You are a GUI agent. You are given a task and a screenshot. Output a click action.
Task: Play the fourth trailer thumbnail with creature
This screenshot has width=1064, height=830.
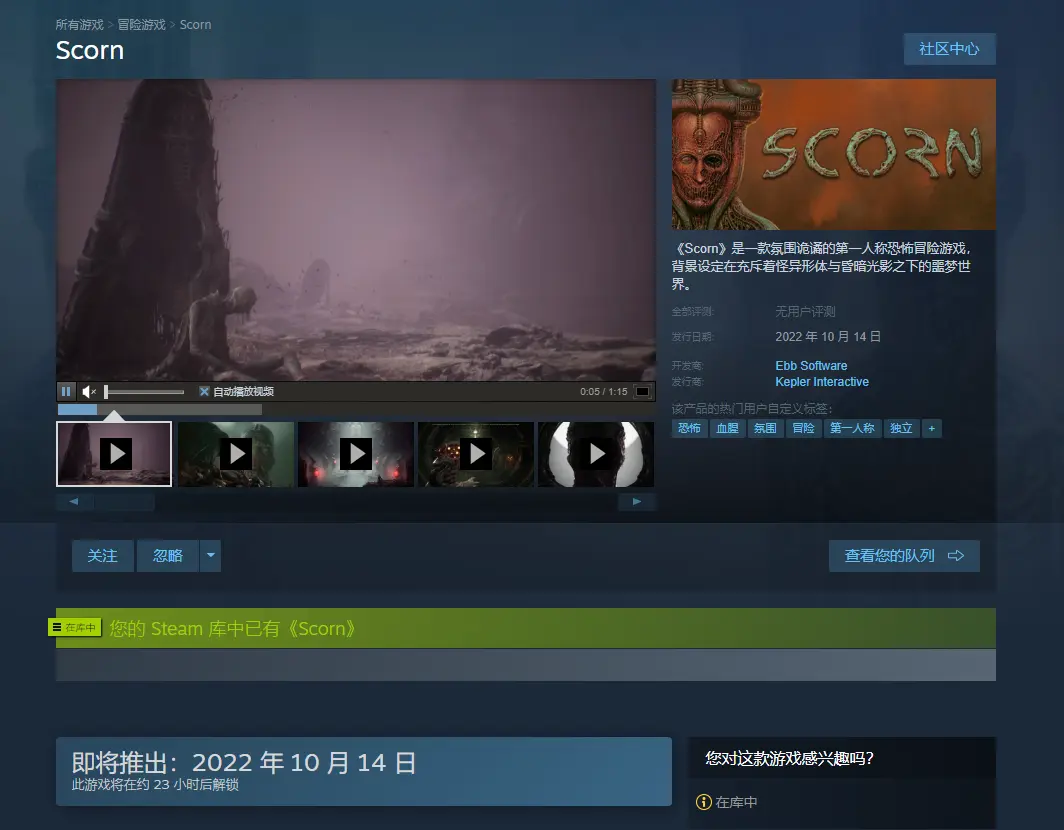[476, 454]
